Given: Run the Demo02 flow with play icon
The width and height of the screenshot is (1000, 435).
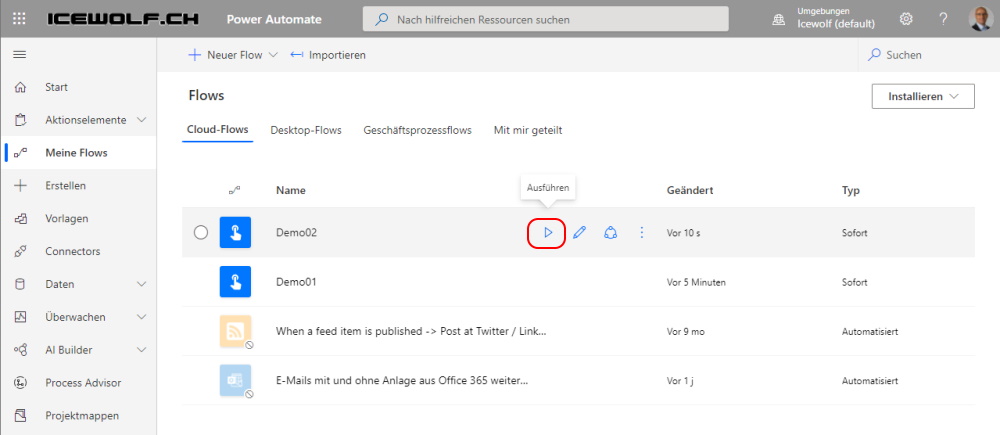Looking at the screenshot, I should pyautogui.click(x=547, y=233).
